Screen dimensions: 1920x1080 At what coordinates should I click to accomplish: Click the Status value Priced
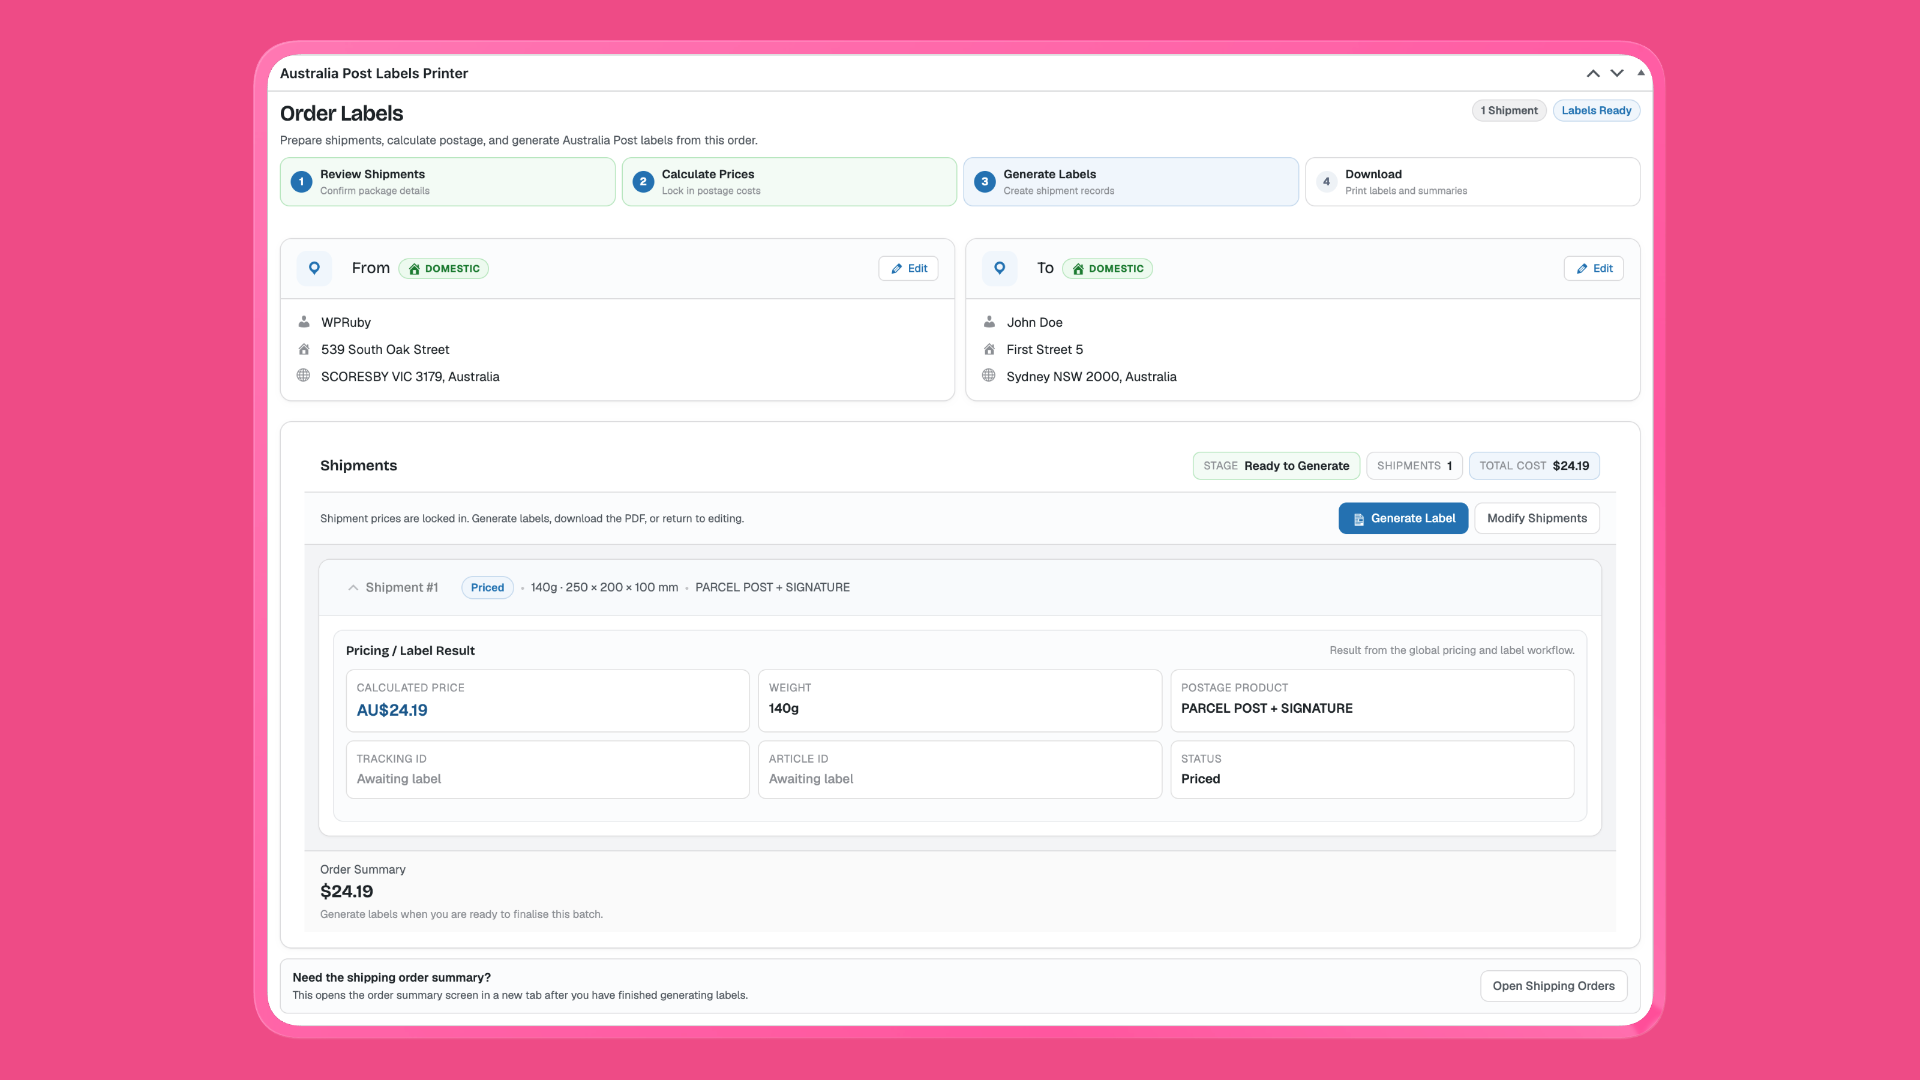point(1201,779)
